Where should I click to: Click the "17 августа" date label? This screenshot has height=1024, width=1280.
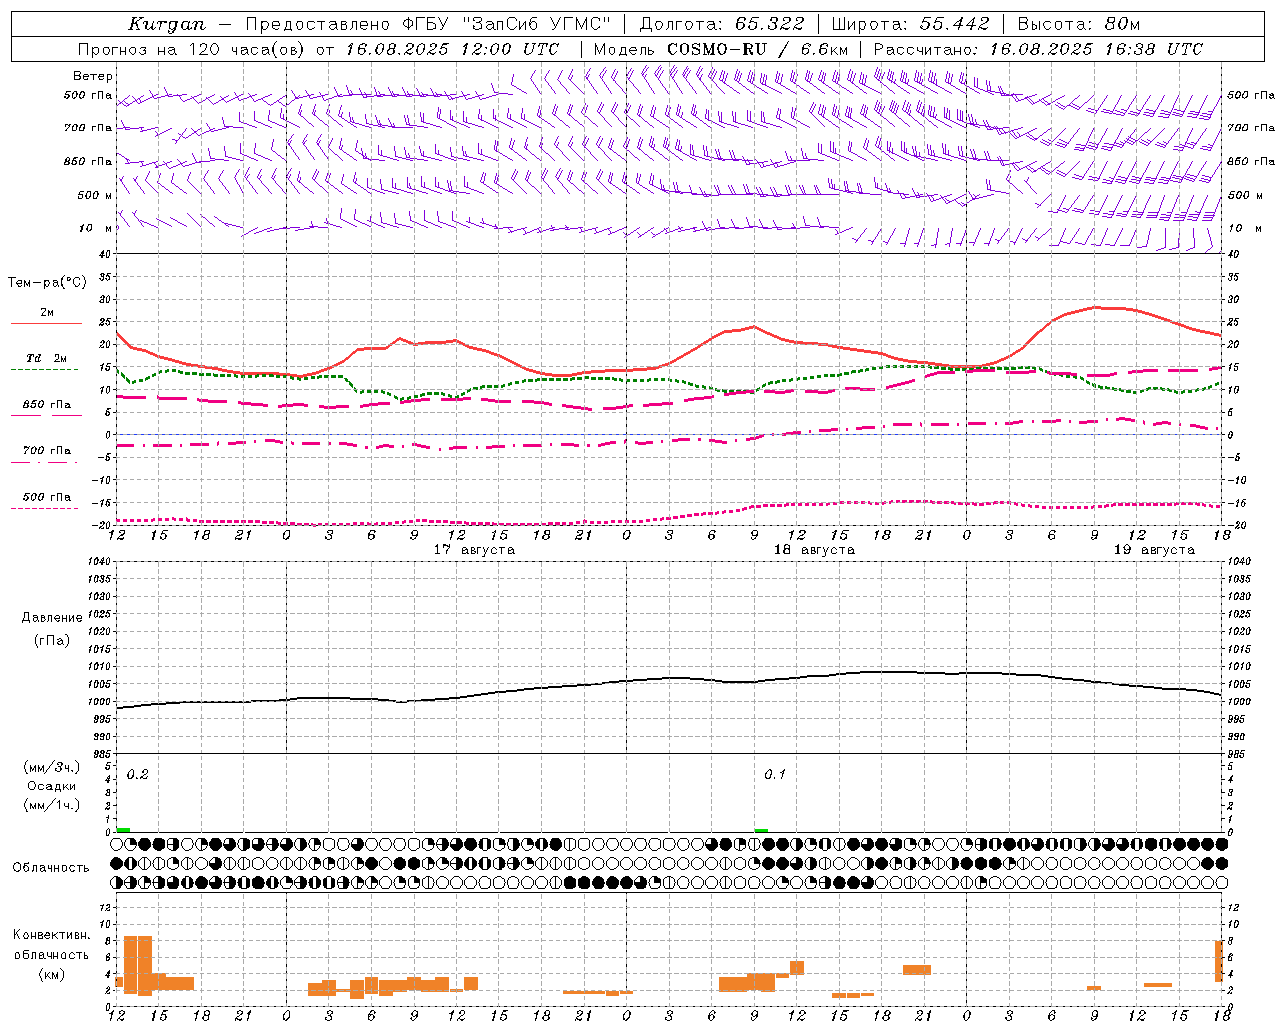click(474, 550)
